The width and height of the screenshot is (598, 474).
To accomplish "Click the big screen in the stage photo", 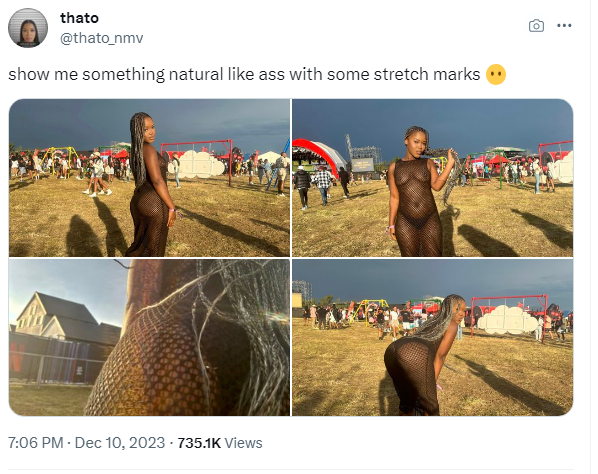I will [x=362, y=165].
